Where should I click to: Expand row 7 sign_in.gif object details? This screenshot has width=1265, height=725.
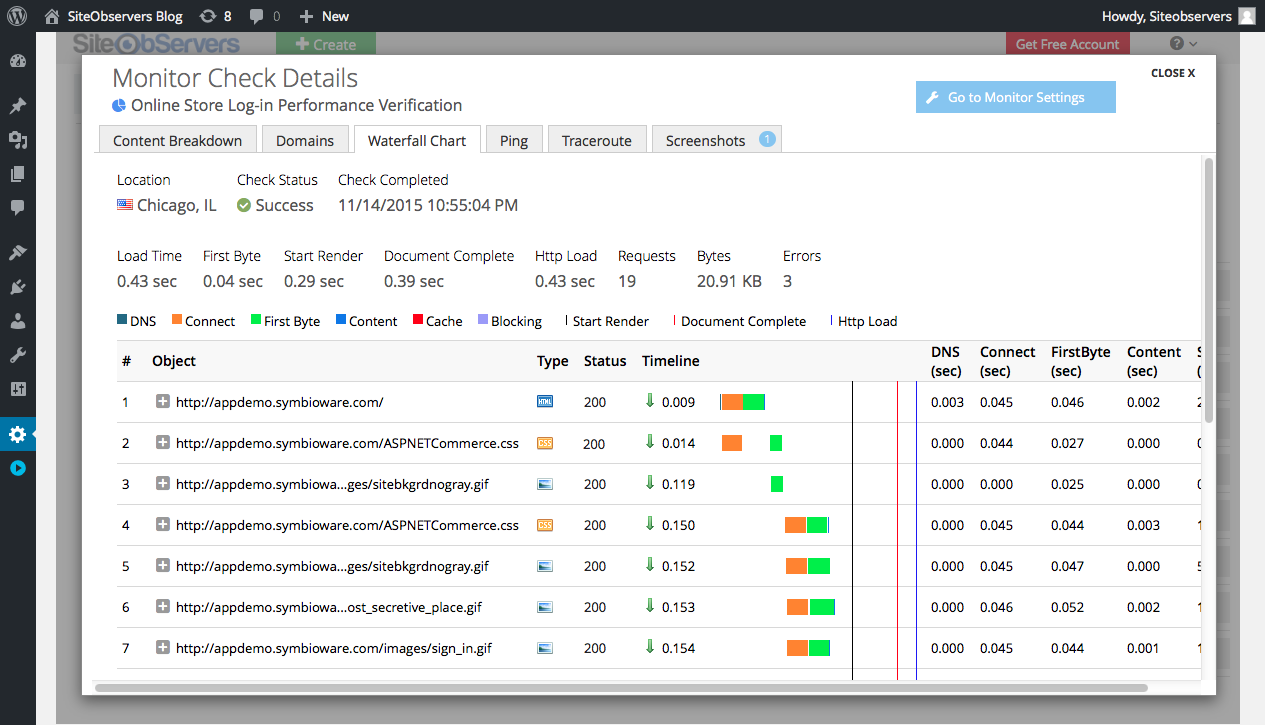click(x=162, y=648)
